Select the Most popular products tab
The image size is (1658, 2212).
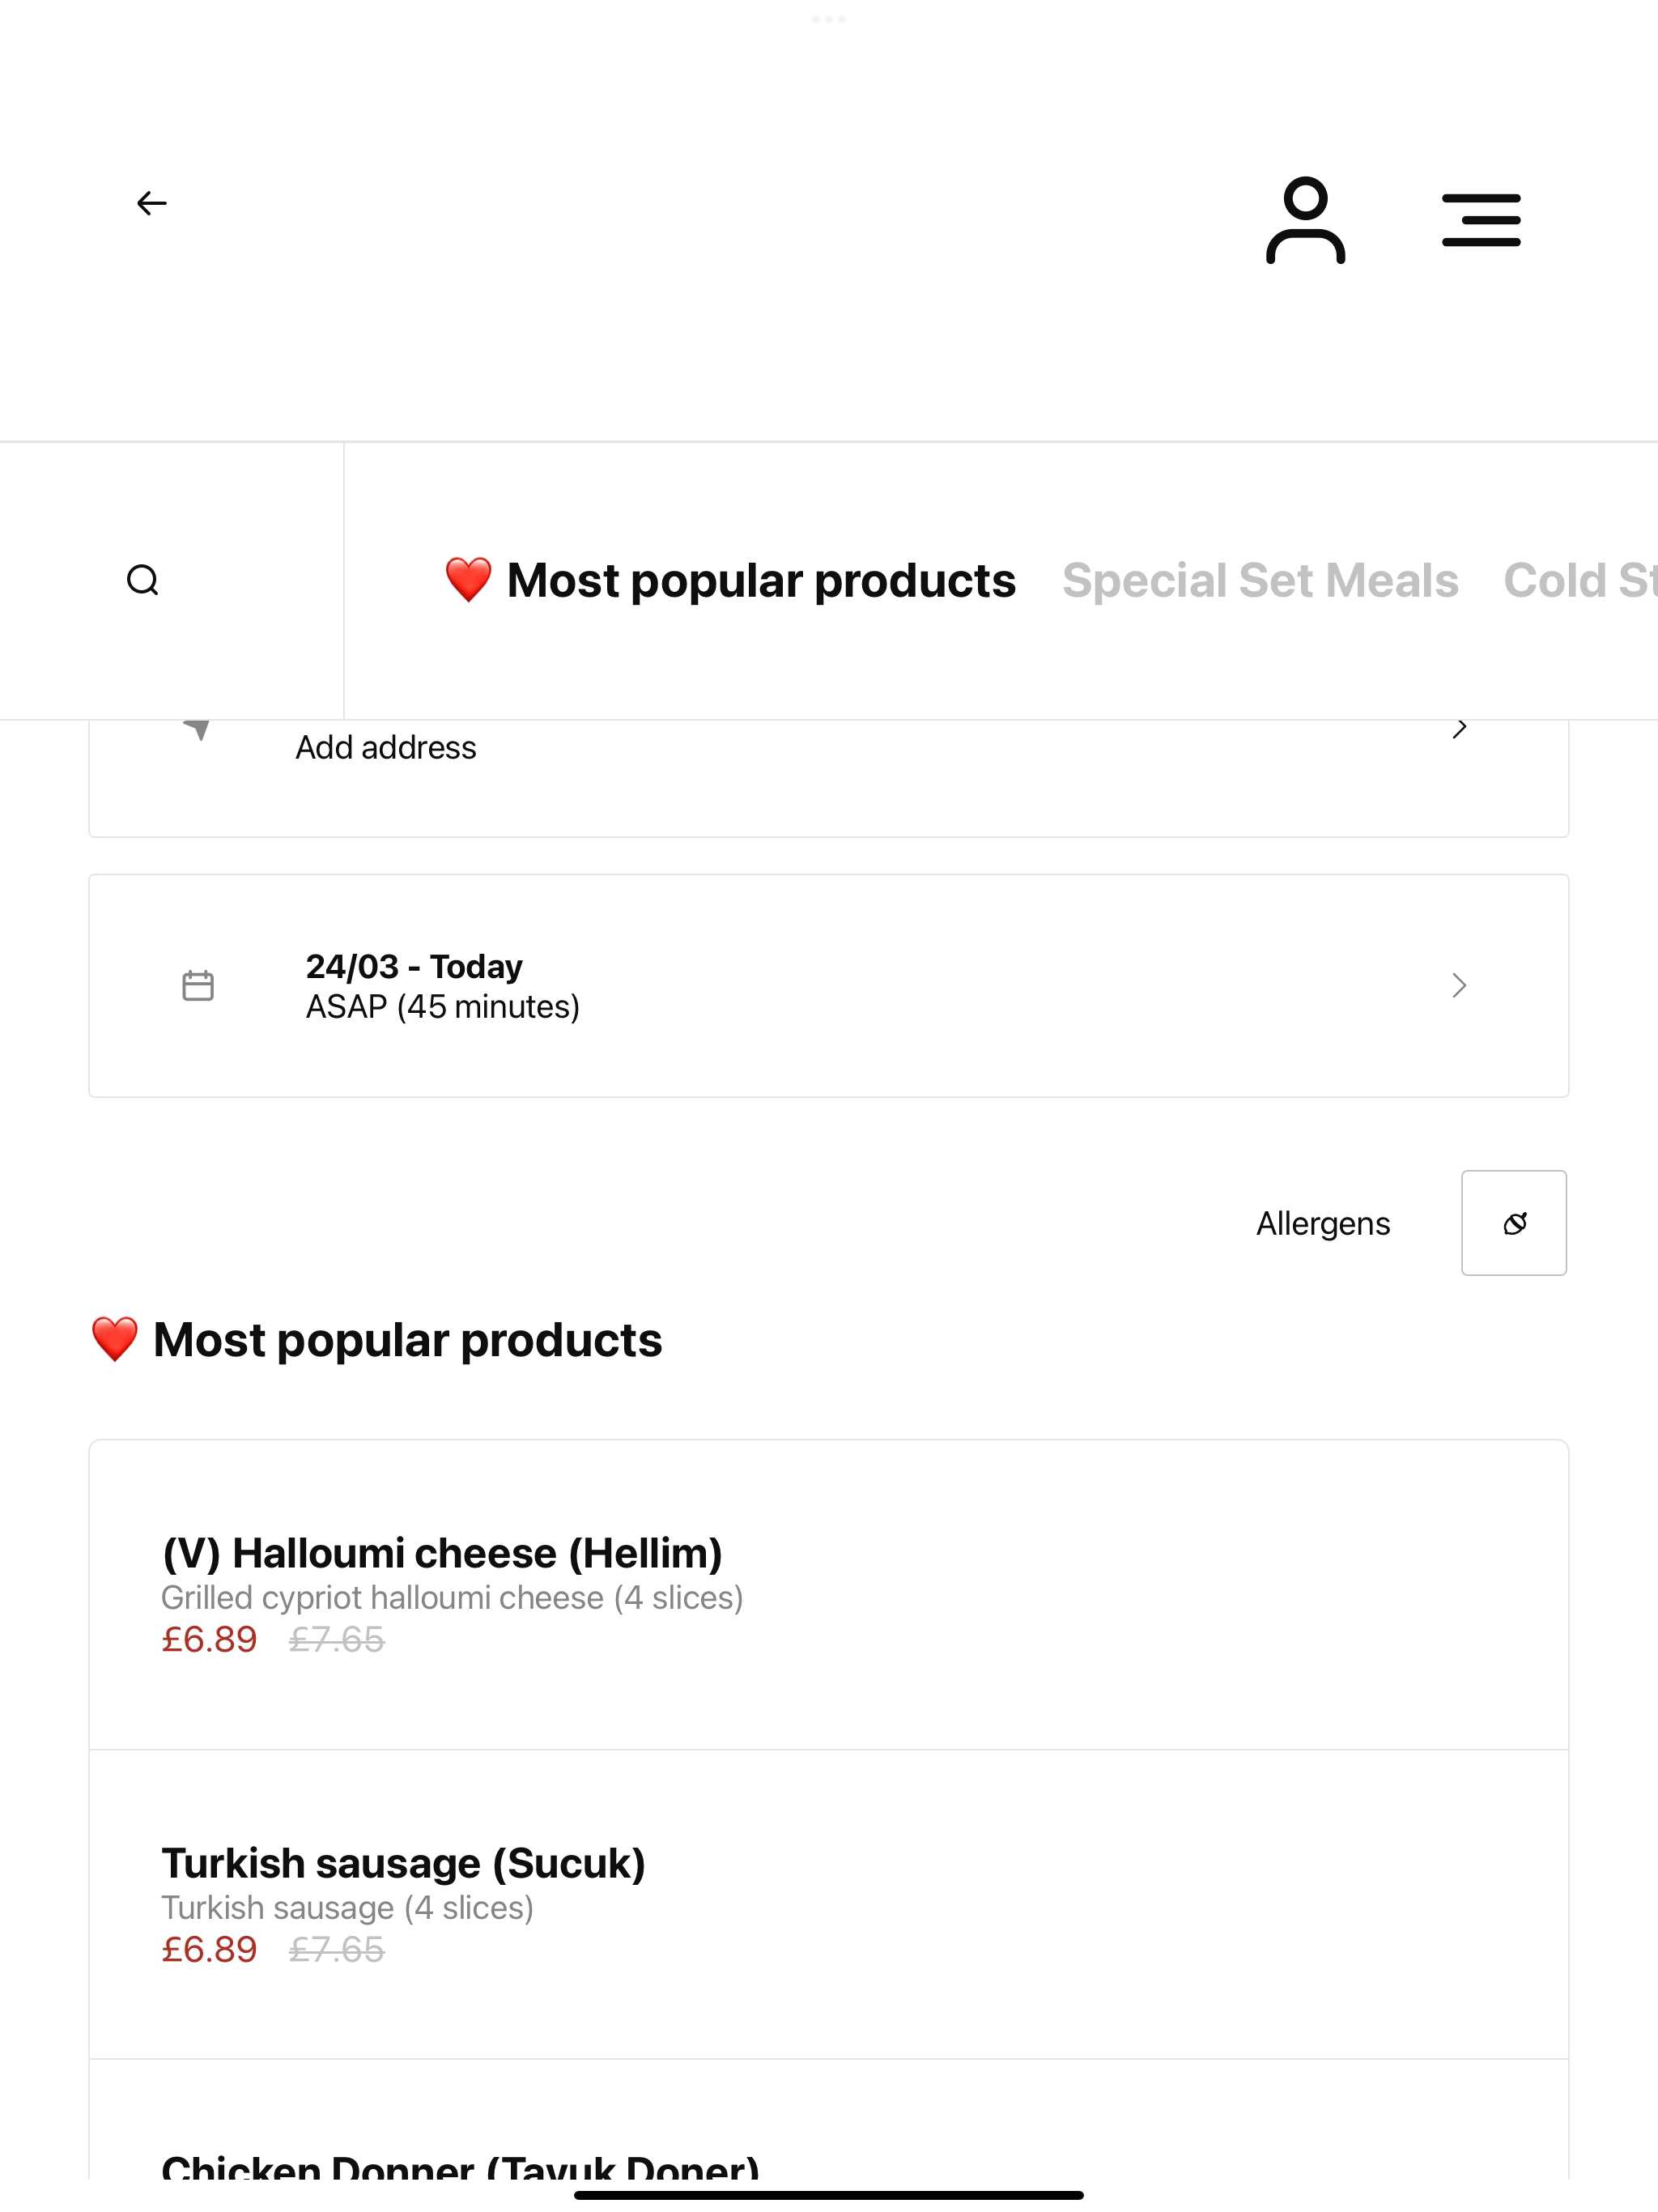click(x=730, y=580)
